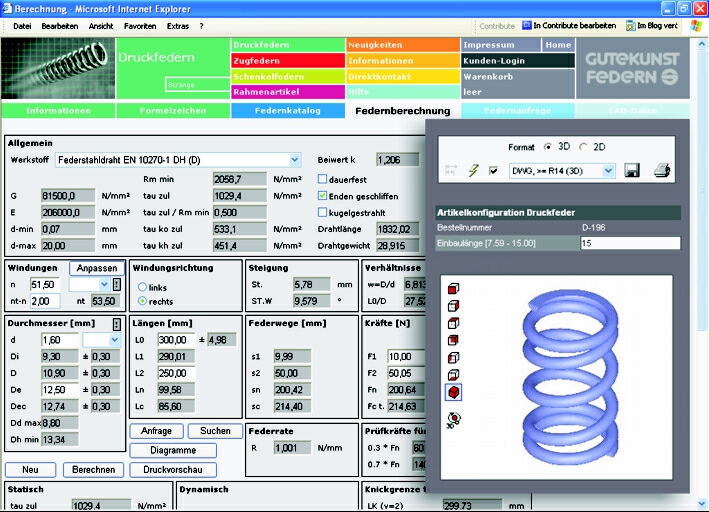Expand the DWG format dropdown

608,171
